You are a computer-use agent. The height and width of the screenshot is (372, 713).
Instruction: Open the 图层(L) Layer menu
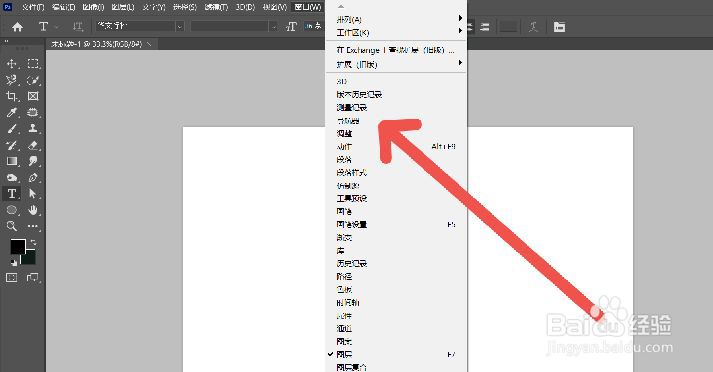pyautogui.click(x=123, y=7)
